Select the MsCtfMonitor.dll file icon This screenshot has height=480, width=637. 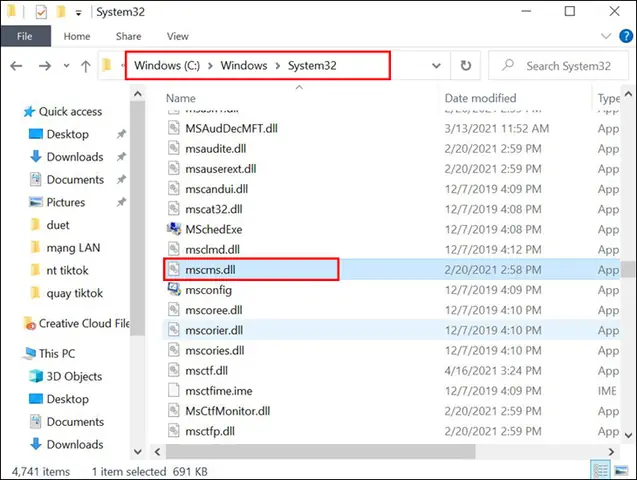pyautogui.click(x=173, y=411)
